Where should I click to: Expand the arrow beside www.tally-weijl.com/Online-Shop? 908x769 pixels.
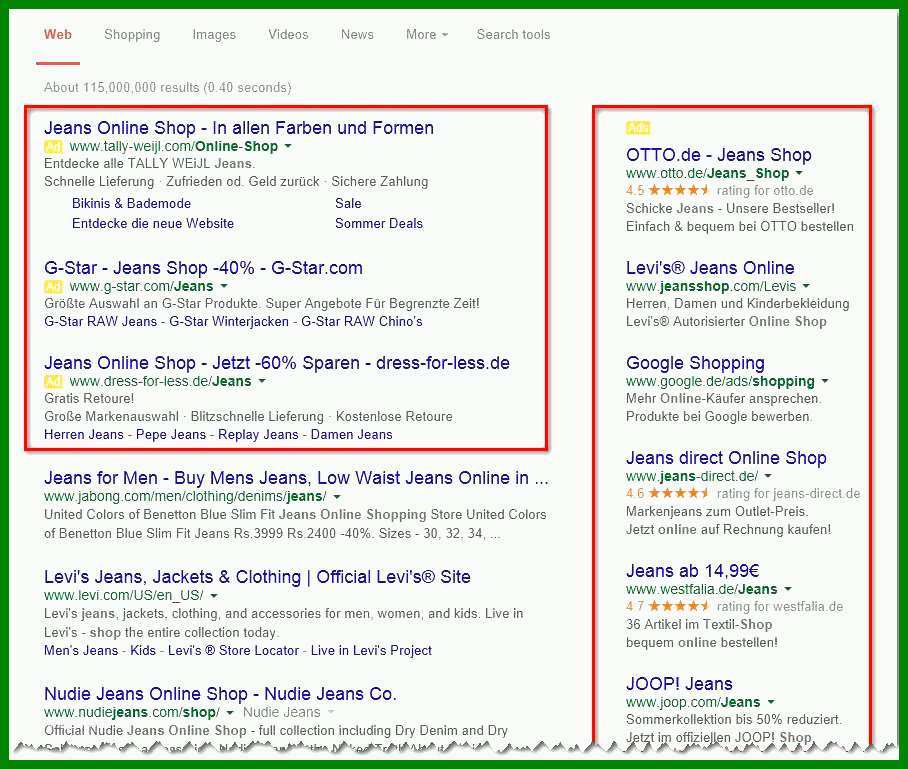288,146
